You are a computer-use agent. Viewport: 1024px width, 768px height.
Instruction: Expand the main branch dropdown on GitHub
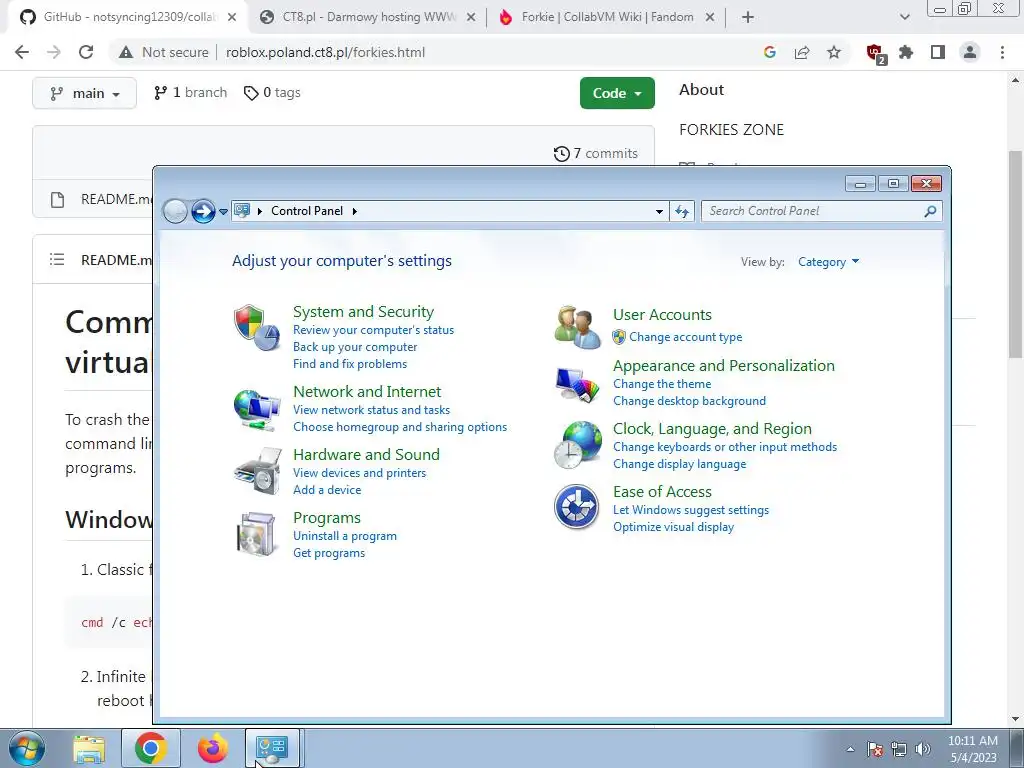(84, 93)
